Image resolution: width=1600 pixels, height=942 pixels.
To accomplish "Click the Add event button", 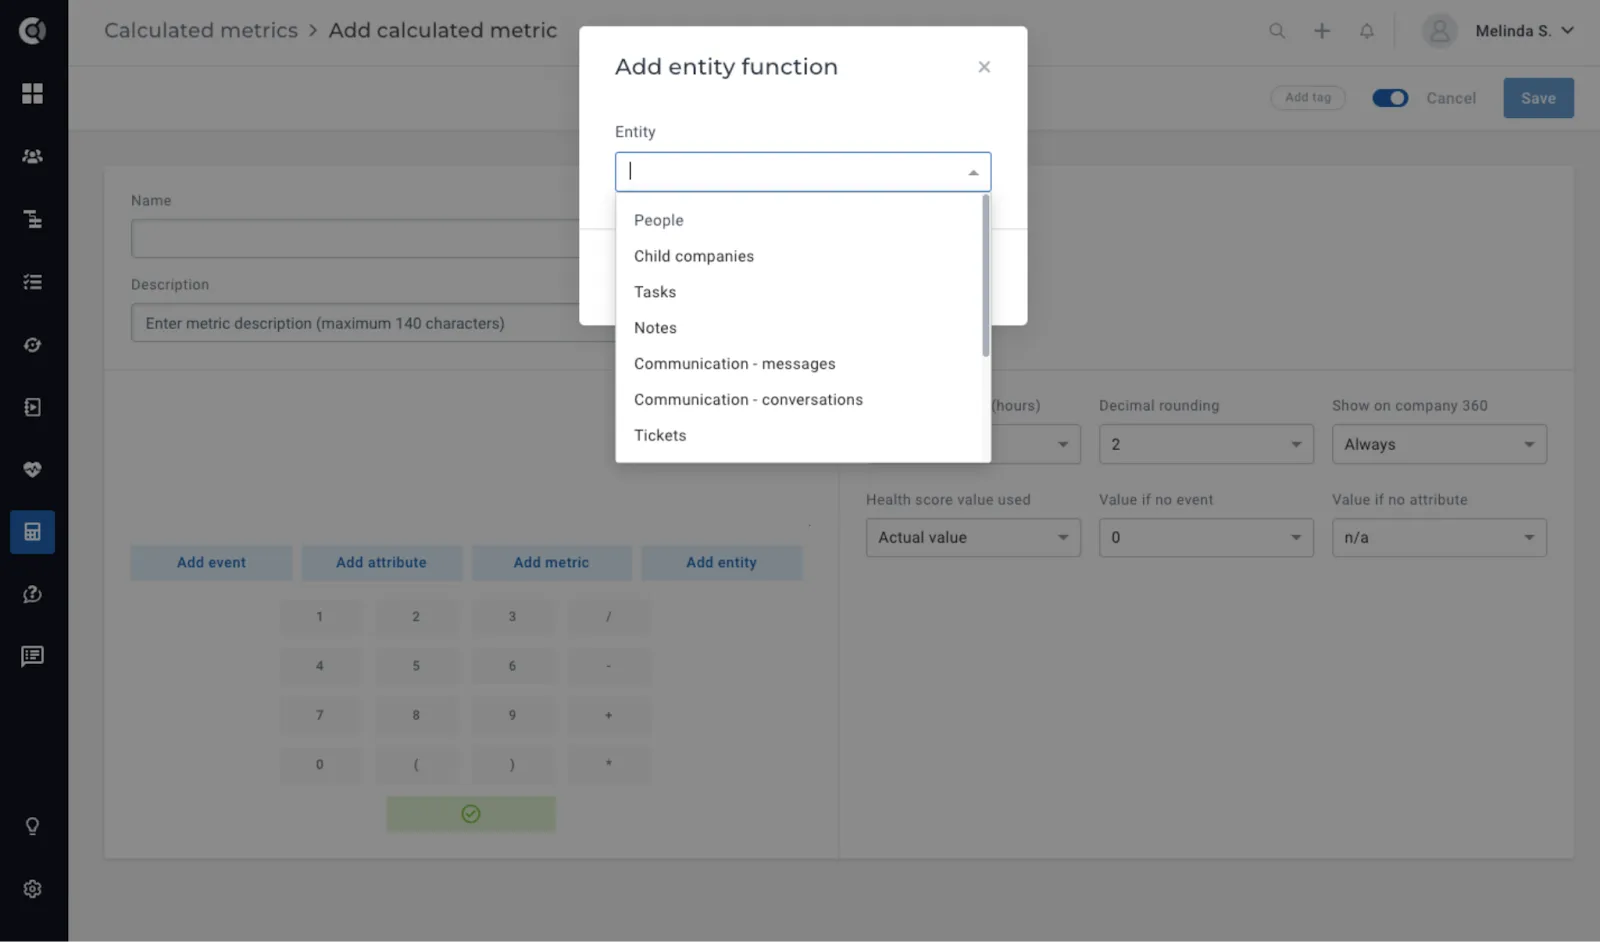I will click(211, 562).
